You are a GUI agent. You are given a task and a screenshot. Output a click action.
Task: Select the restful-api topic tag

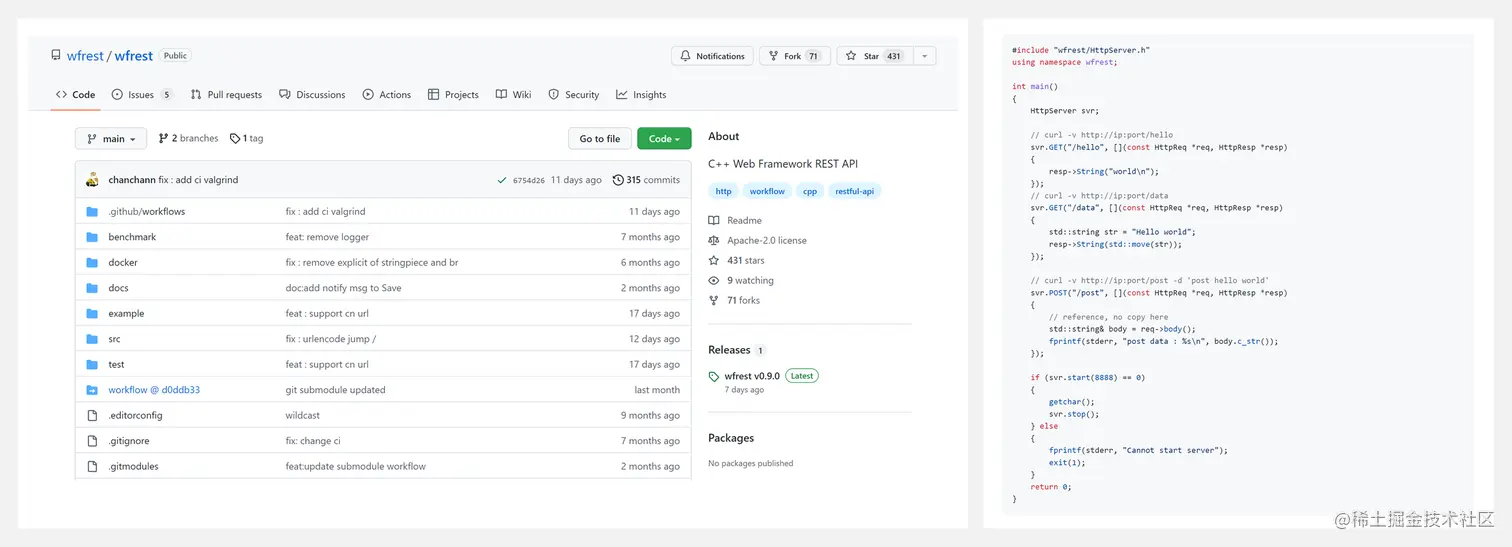tap(855, 191)
